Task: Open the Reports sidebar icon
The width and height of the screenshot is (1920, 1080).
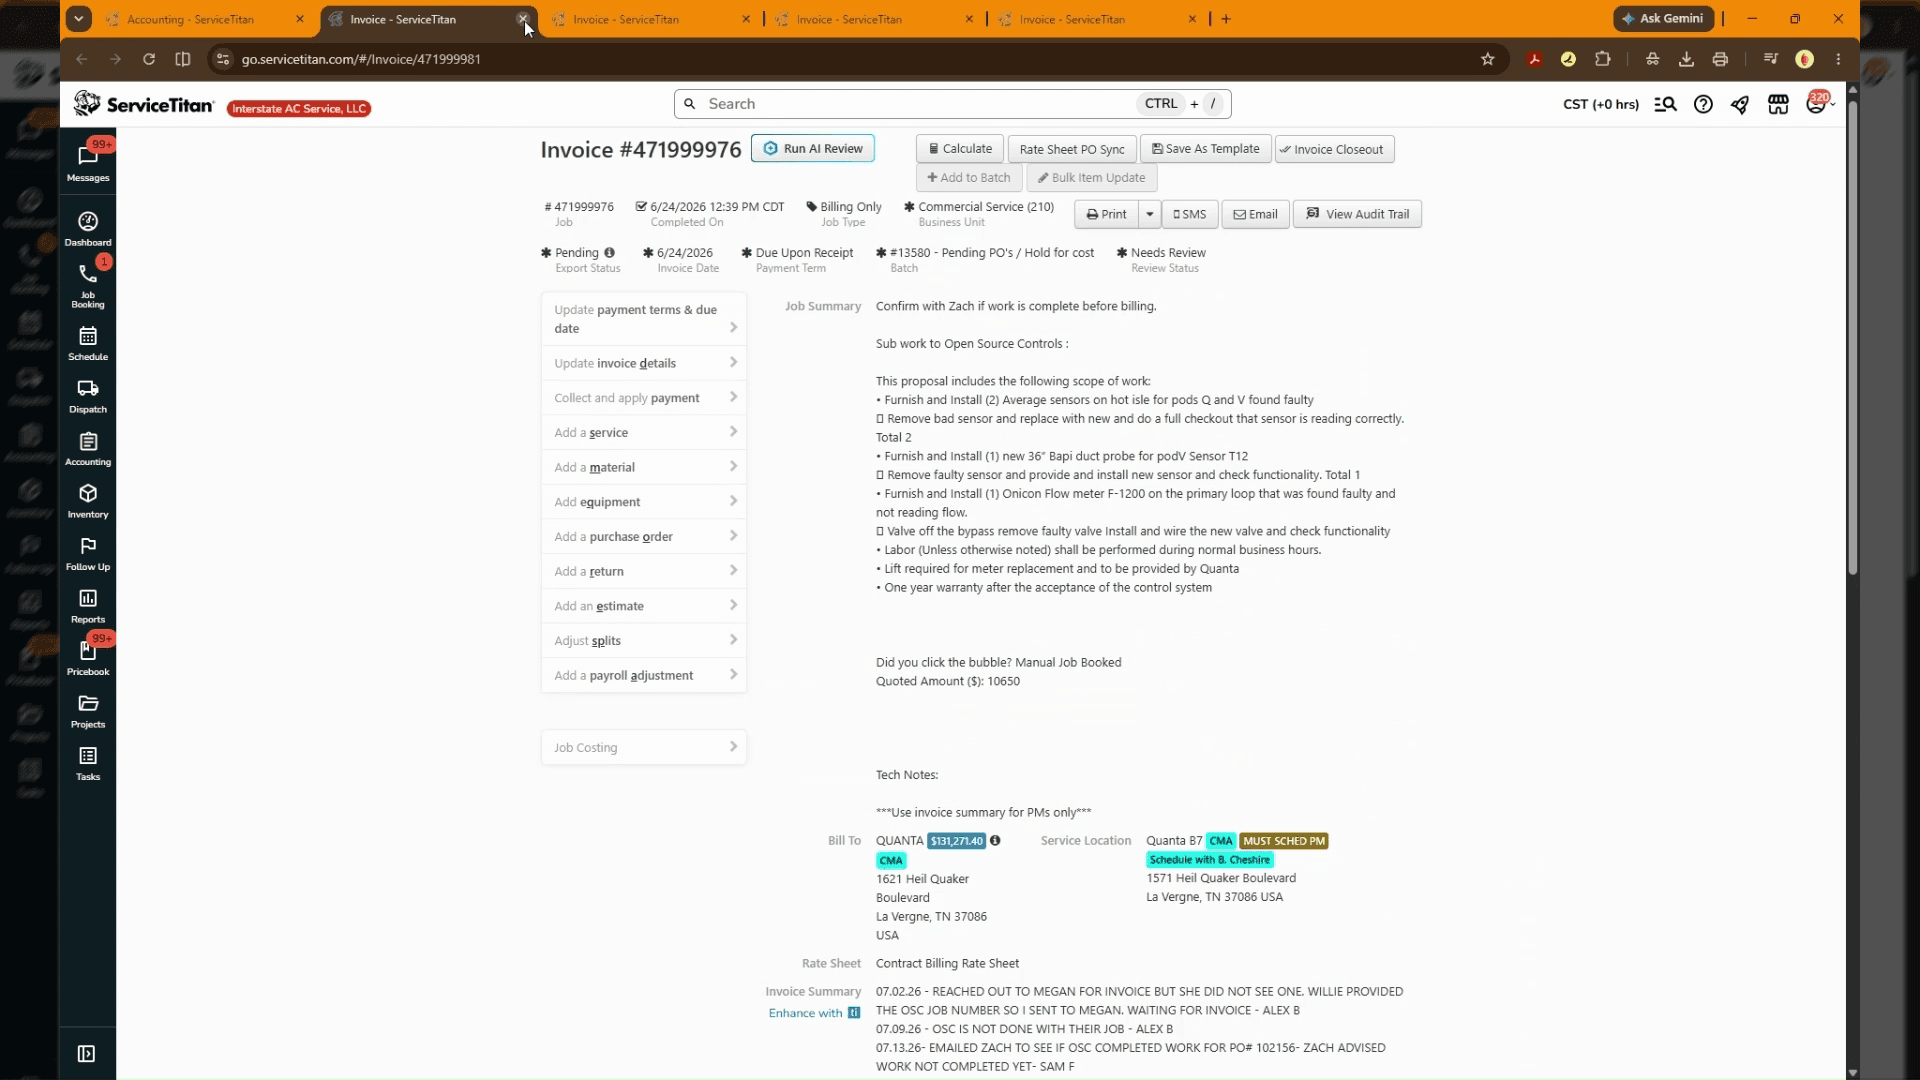Action: click(88, 606)
